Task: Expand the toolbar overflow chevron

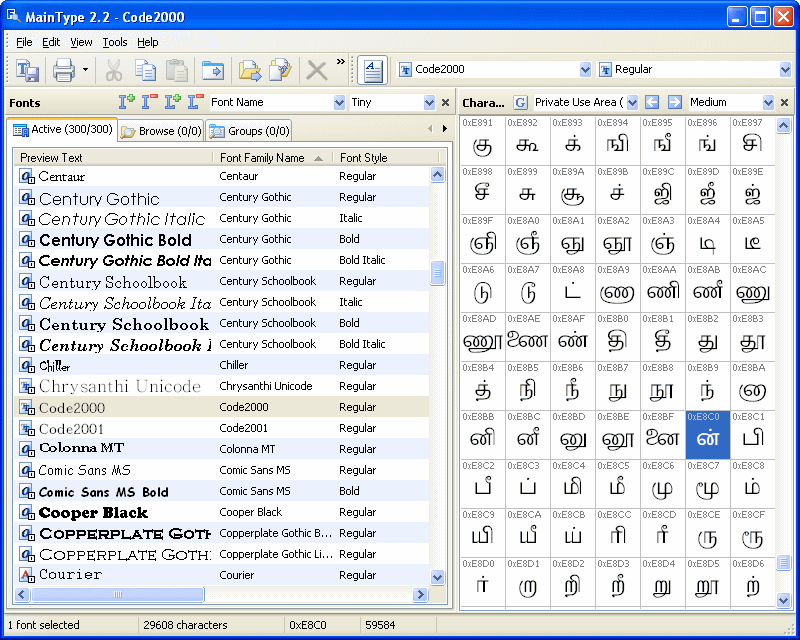Action: click(340, 62)
